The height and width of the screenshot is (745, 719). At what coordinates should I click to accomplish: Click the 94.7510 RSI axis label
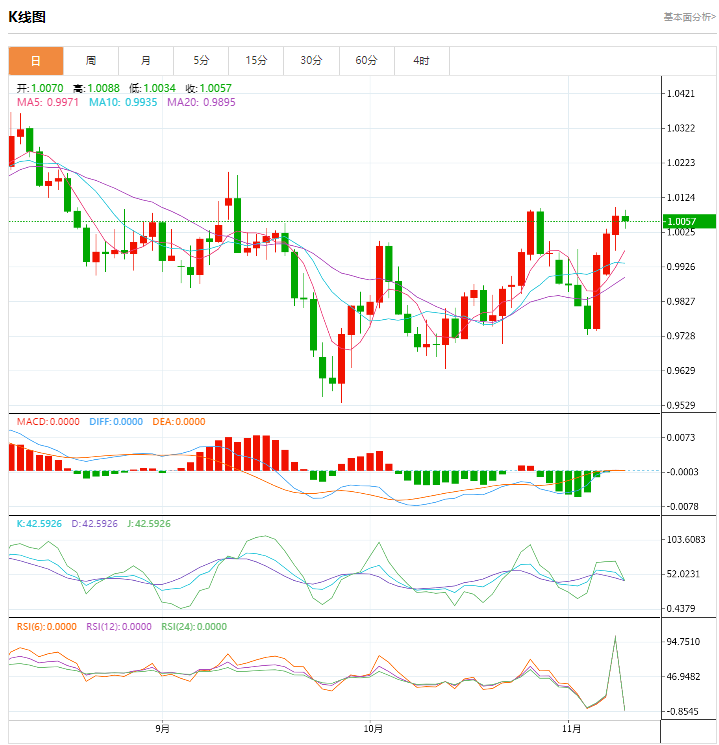(683, 642)
